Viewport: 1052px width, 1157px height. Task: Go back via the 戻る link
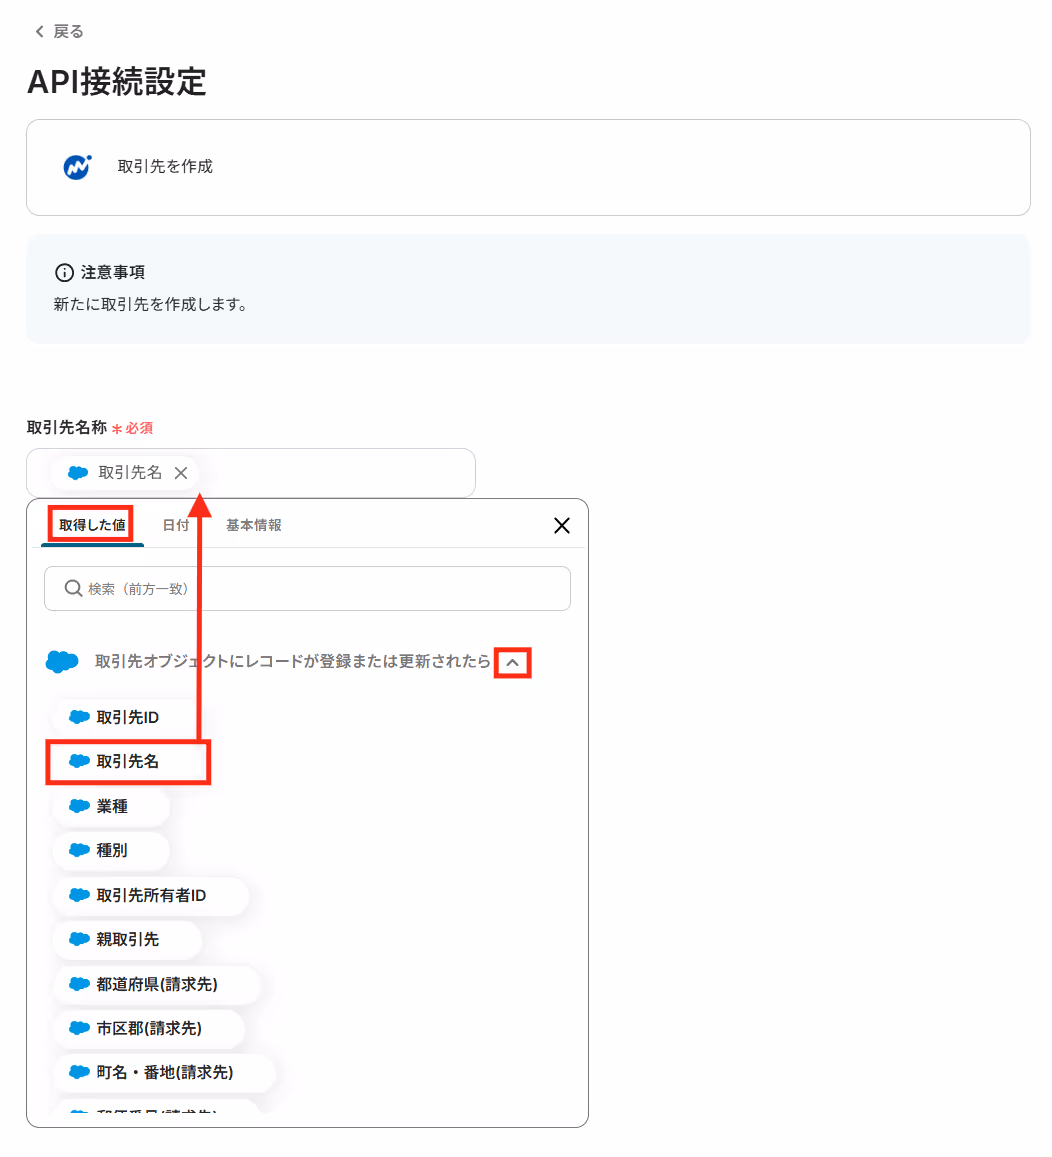[59, 32]
